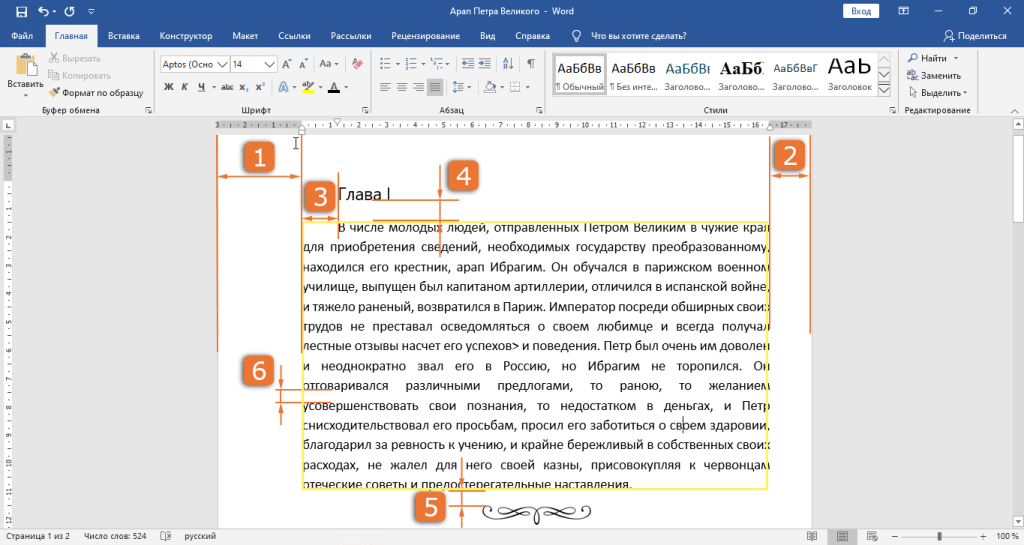The height and width of the screenshot is (545, 1024).
Task: Open the Aa change case menu
Action: click(x=328, y=64)
